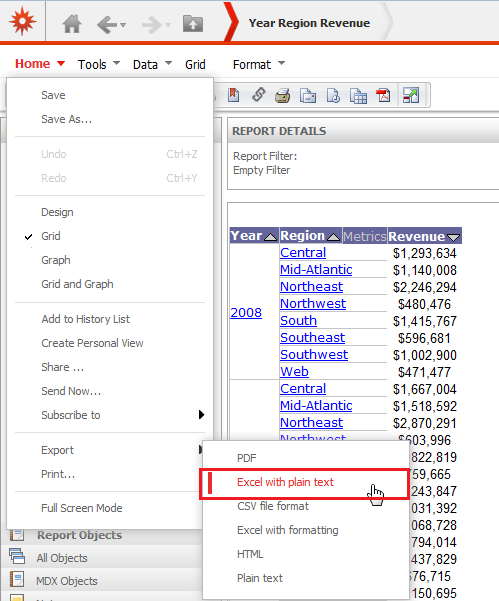
Task: Open the parent folder icon
Action: [192, 24]
